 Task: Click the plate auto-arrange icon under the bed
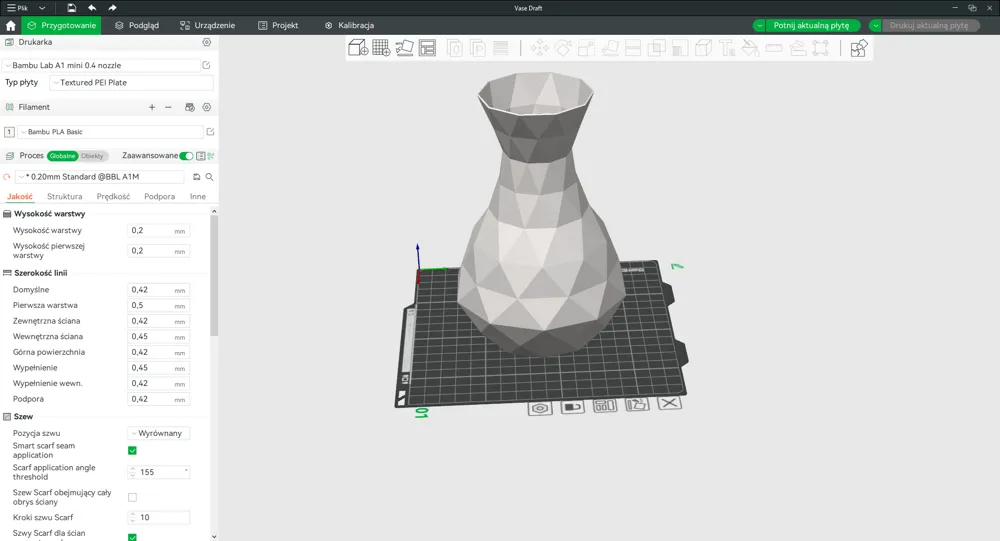point(605,406)
